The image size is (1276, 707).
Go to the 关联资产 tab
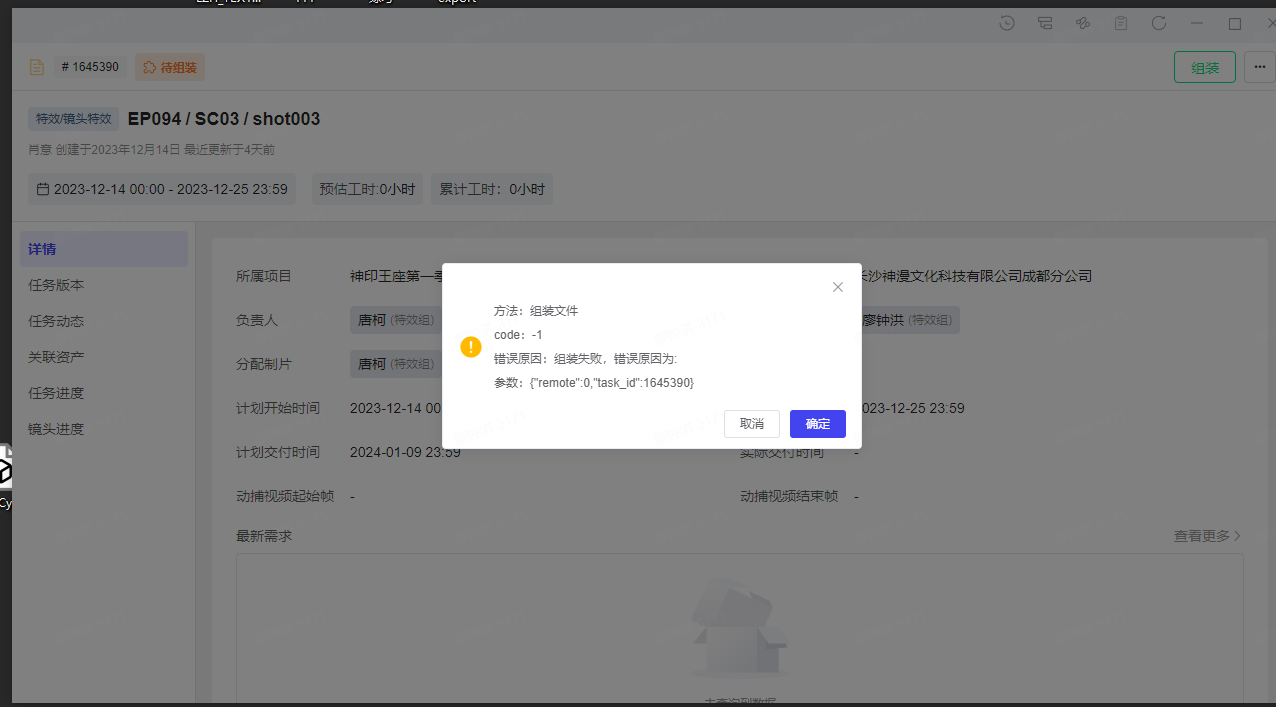point(56,357)
